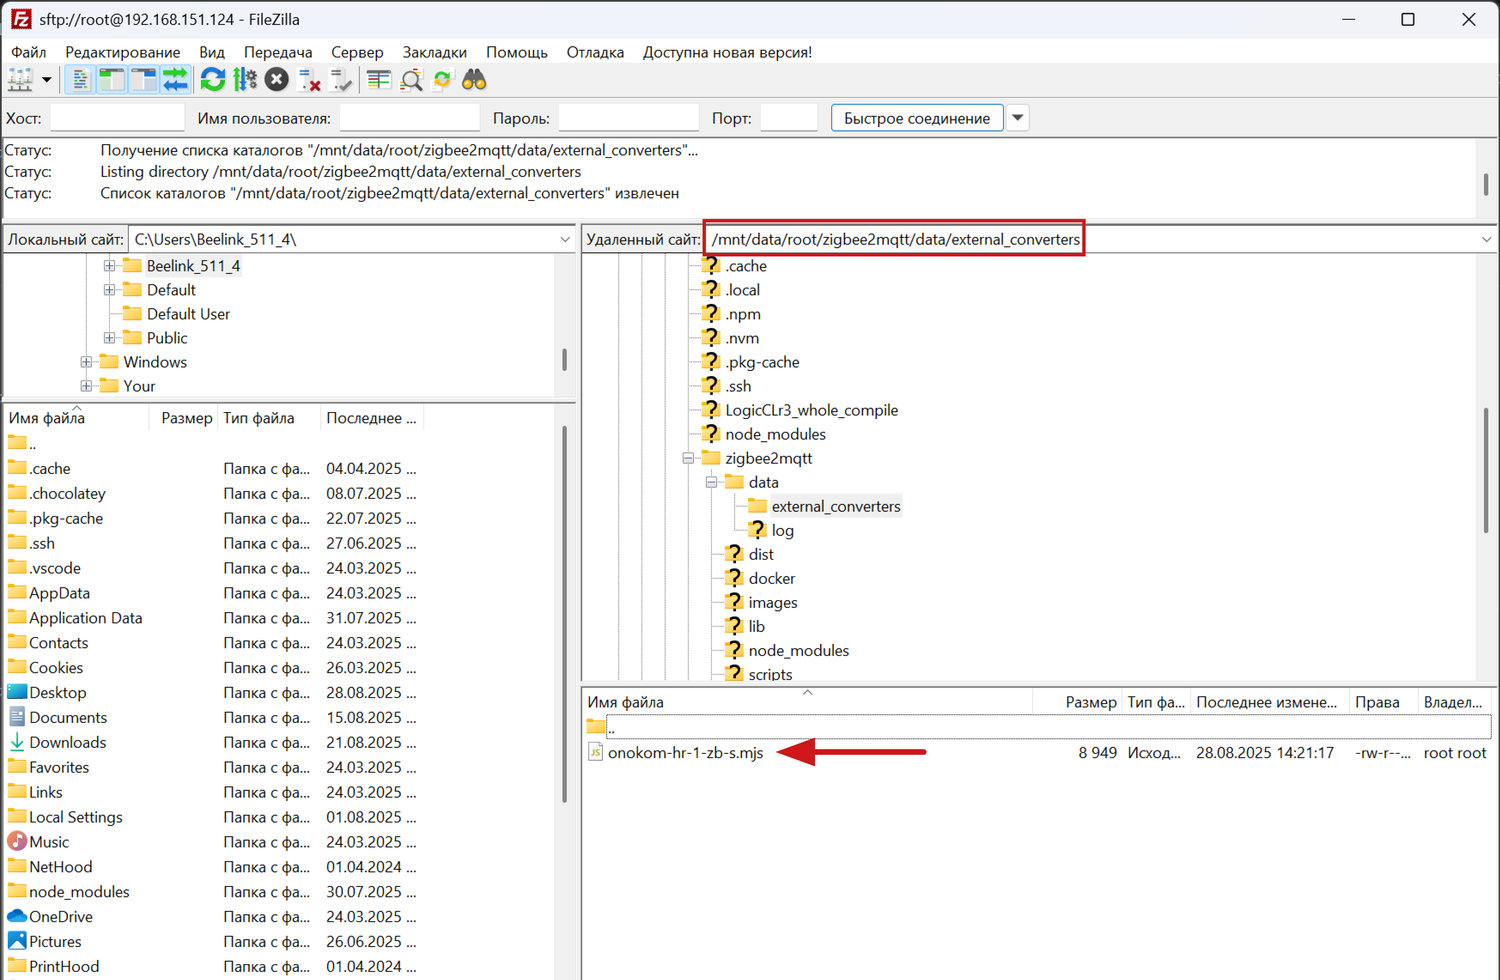
Task: Refresh the file and folder lists
Action: pyautogui.click(x=213, y=80)
